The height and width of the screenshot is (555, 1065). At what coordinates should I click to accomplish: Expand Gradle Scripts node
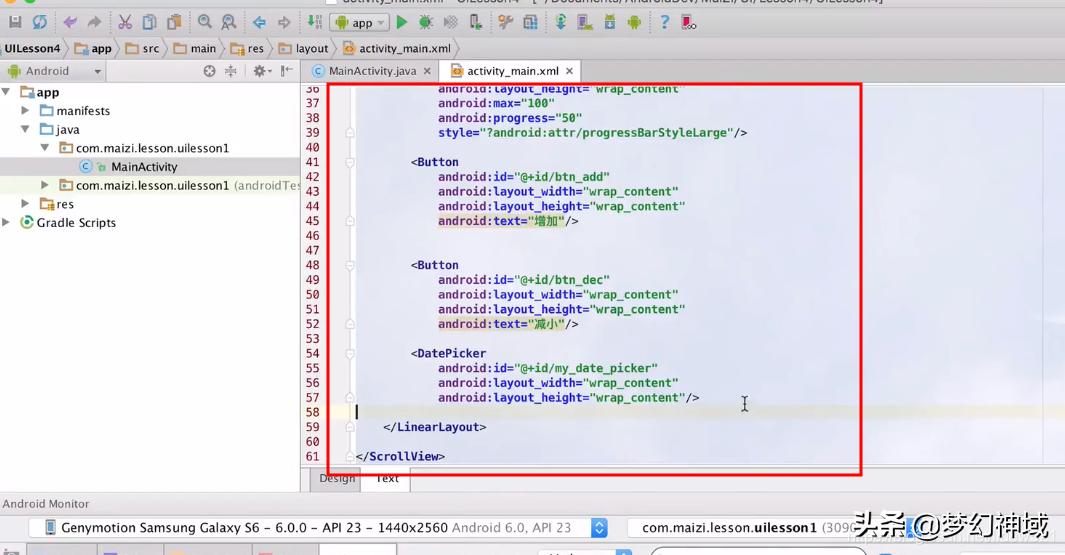(8, 222)
